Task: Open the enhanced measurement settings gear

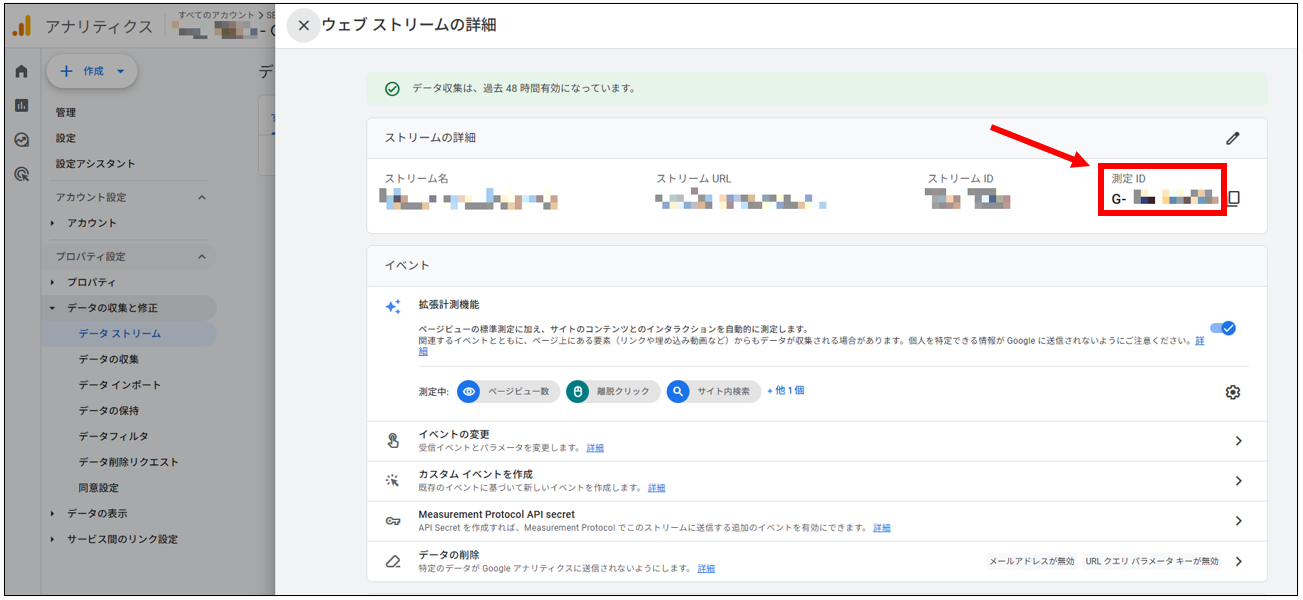Action: click(x=1232, y=392)
